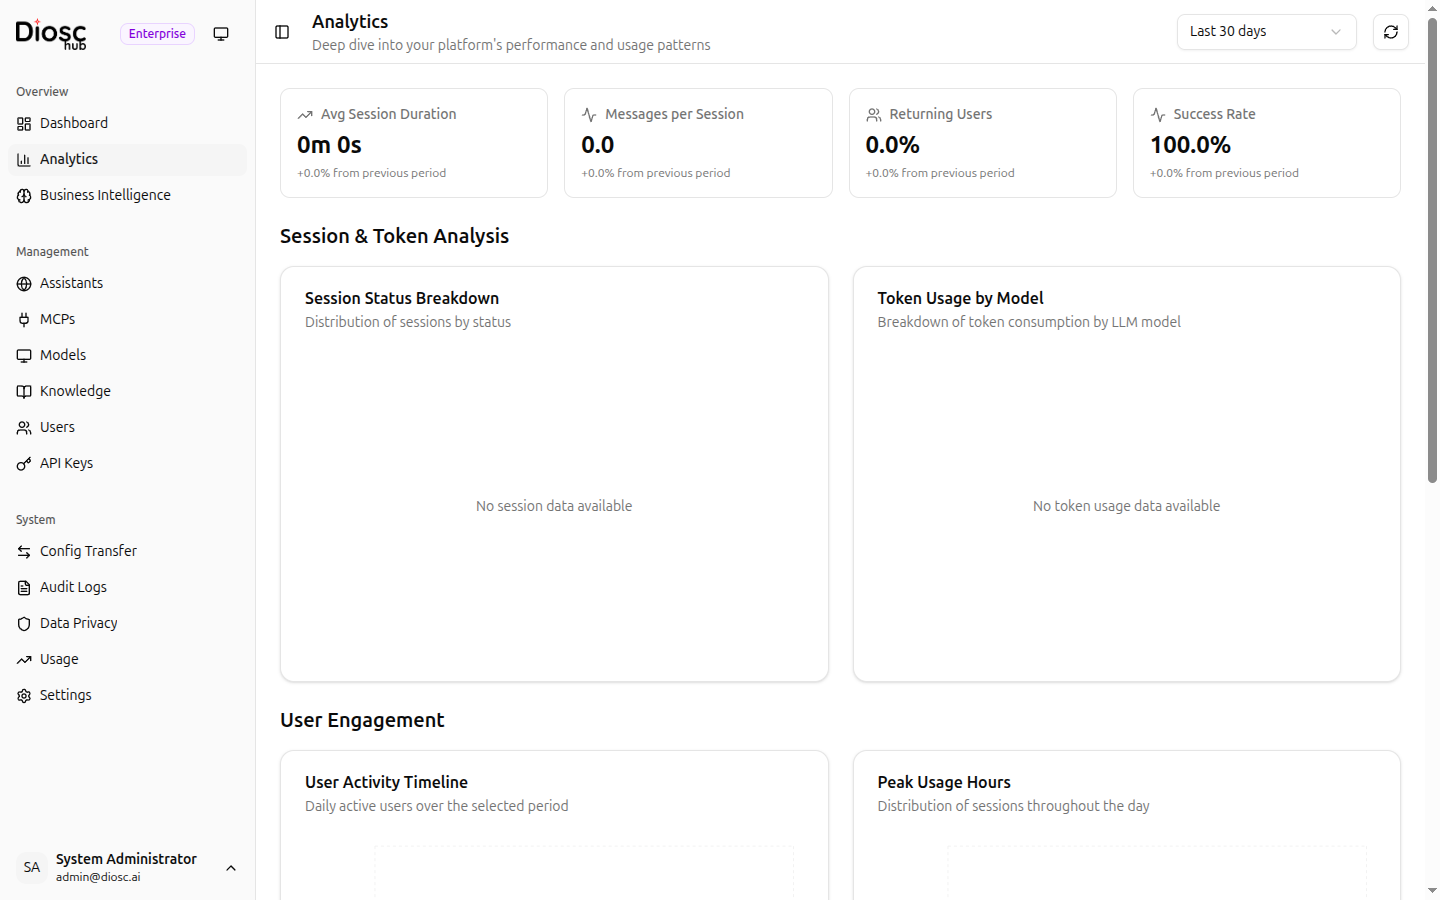Open Config Transfer page
The width and height of the screenshot is (1440, 900).
click(127, 552)
